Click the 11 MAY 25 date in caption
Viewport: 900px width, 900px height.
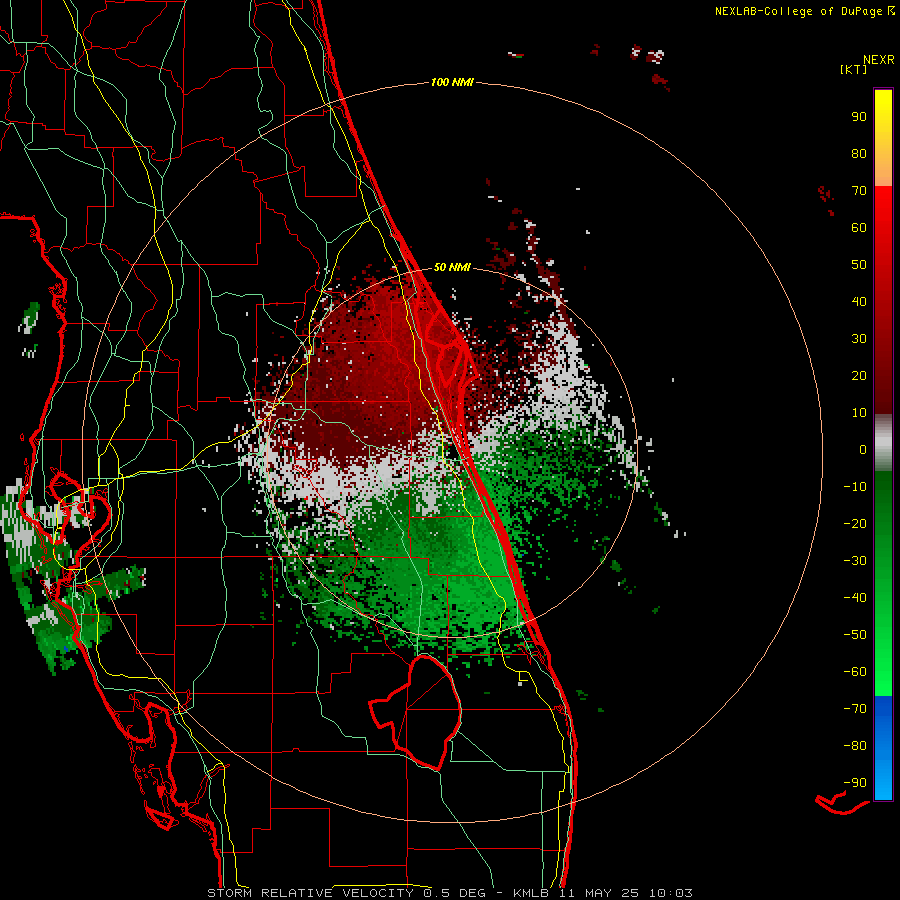pyautogui.click(x=598, y=893)
